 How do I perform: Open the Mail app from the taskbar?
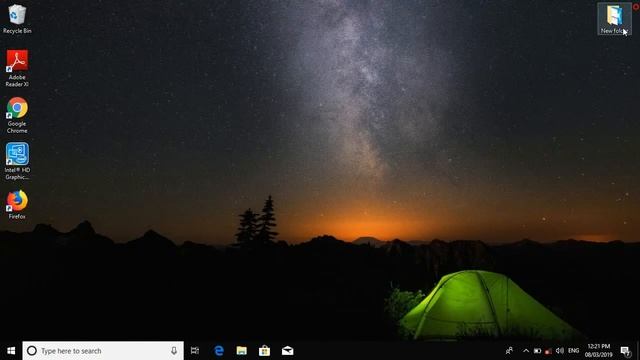coord(287,351)
